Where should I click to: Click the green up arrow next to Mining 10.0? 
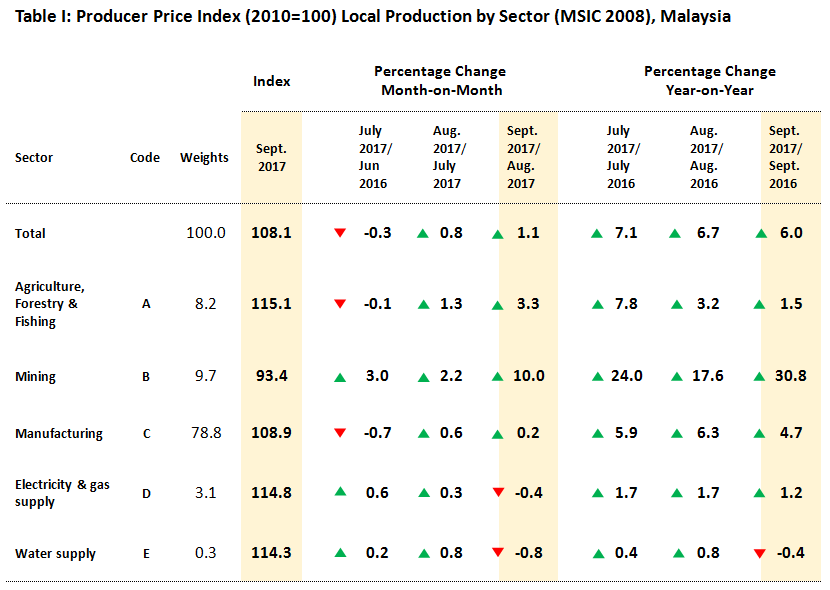tap(498, 377)
